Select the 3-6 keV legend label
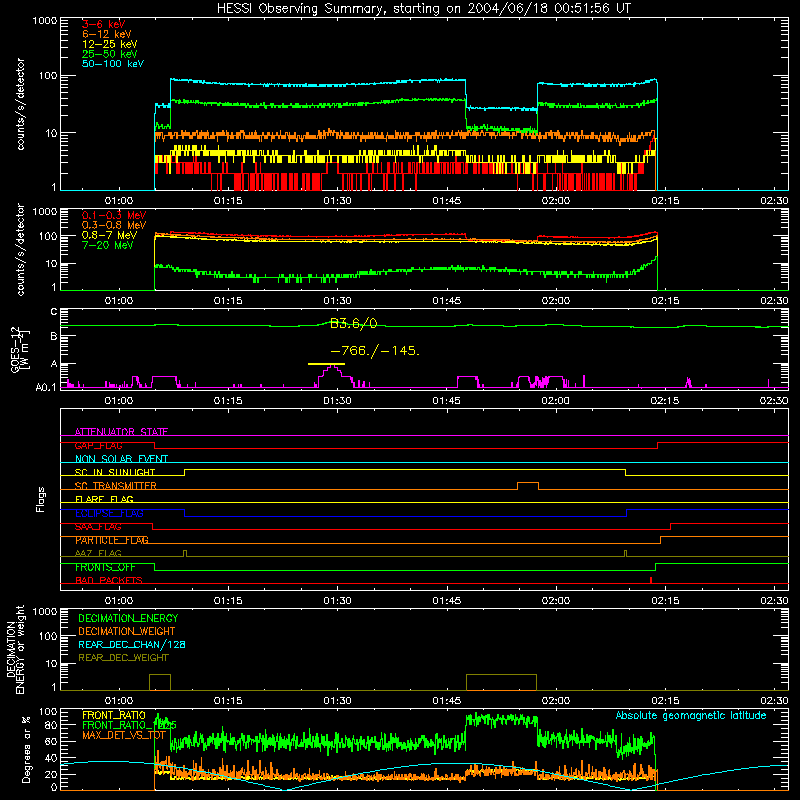Viewport: 800px width, 800px height. click(x=103, y=24)
